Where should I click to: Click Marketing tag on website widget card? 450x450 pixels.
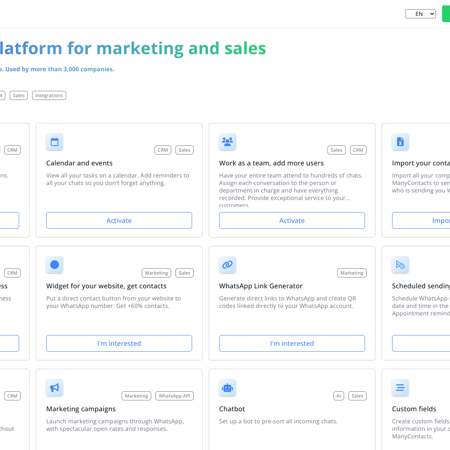point(156,273)
